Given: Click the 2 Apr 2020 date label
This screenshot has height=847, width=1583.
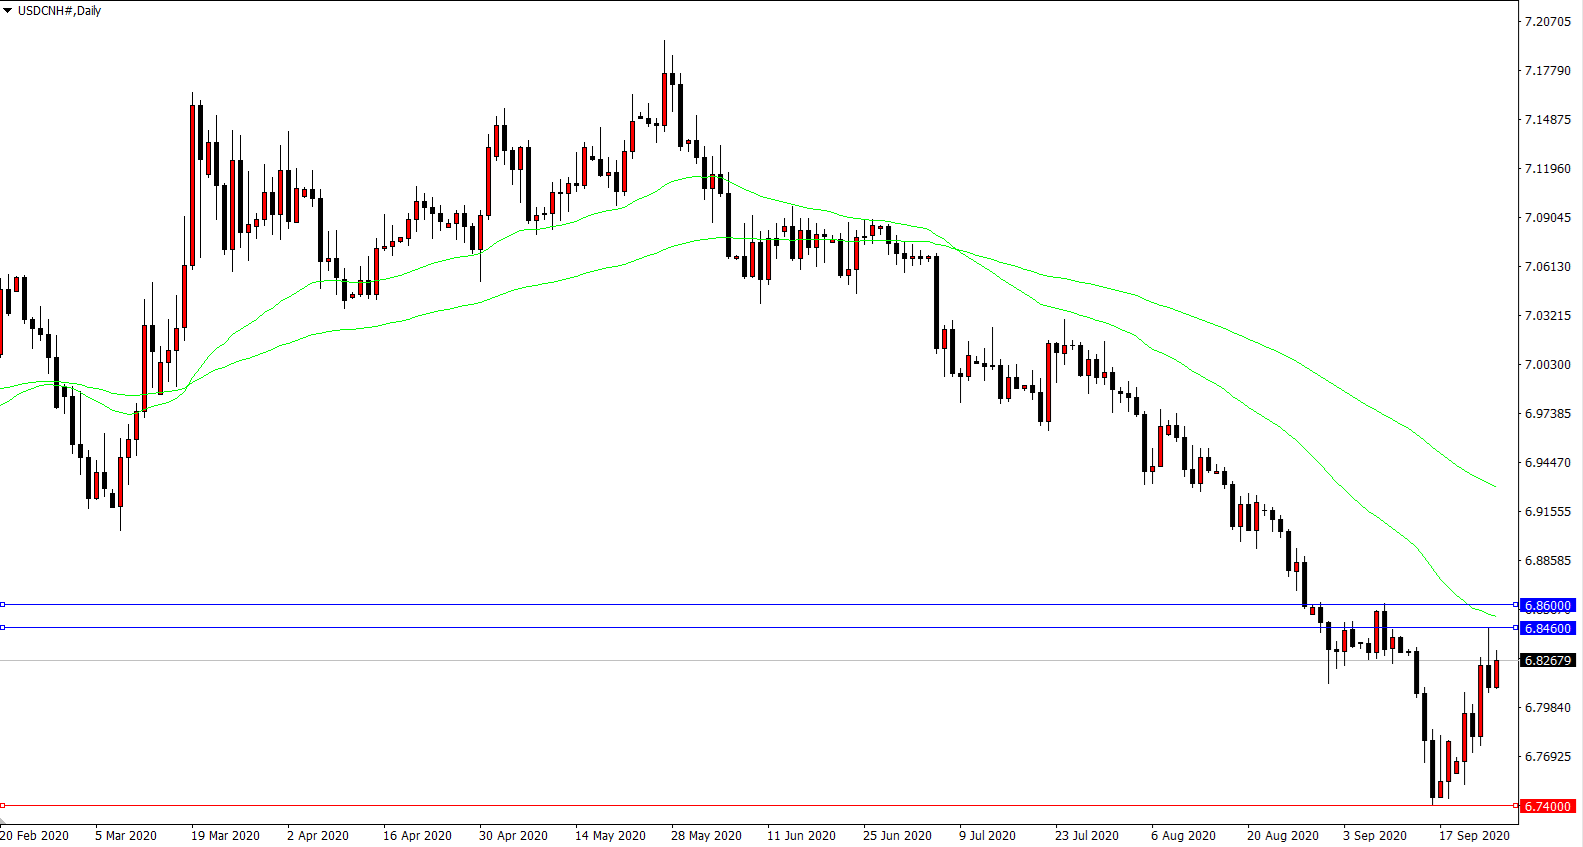Looking at the screenshot, I should [x=318, y=836].
